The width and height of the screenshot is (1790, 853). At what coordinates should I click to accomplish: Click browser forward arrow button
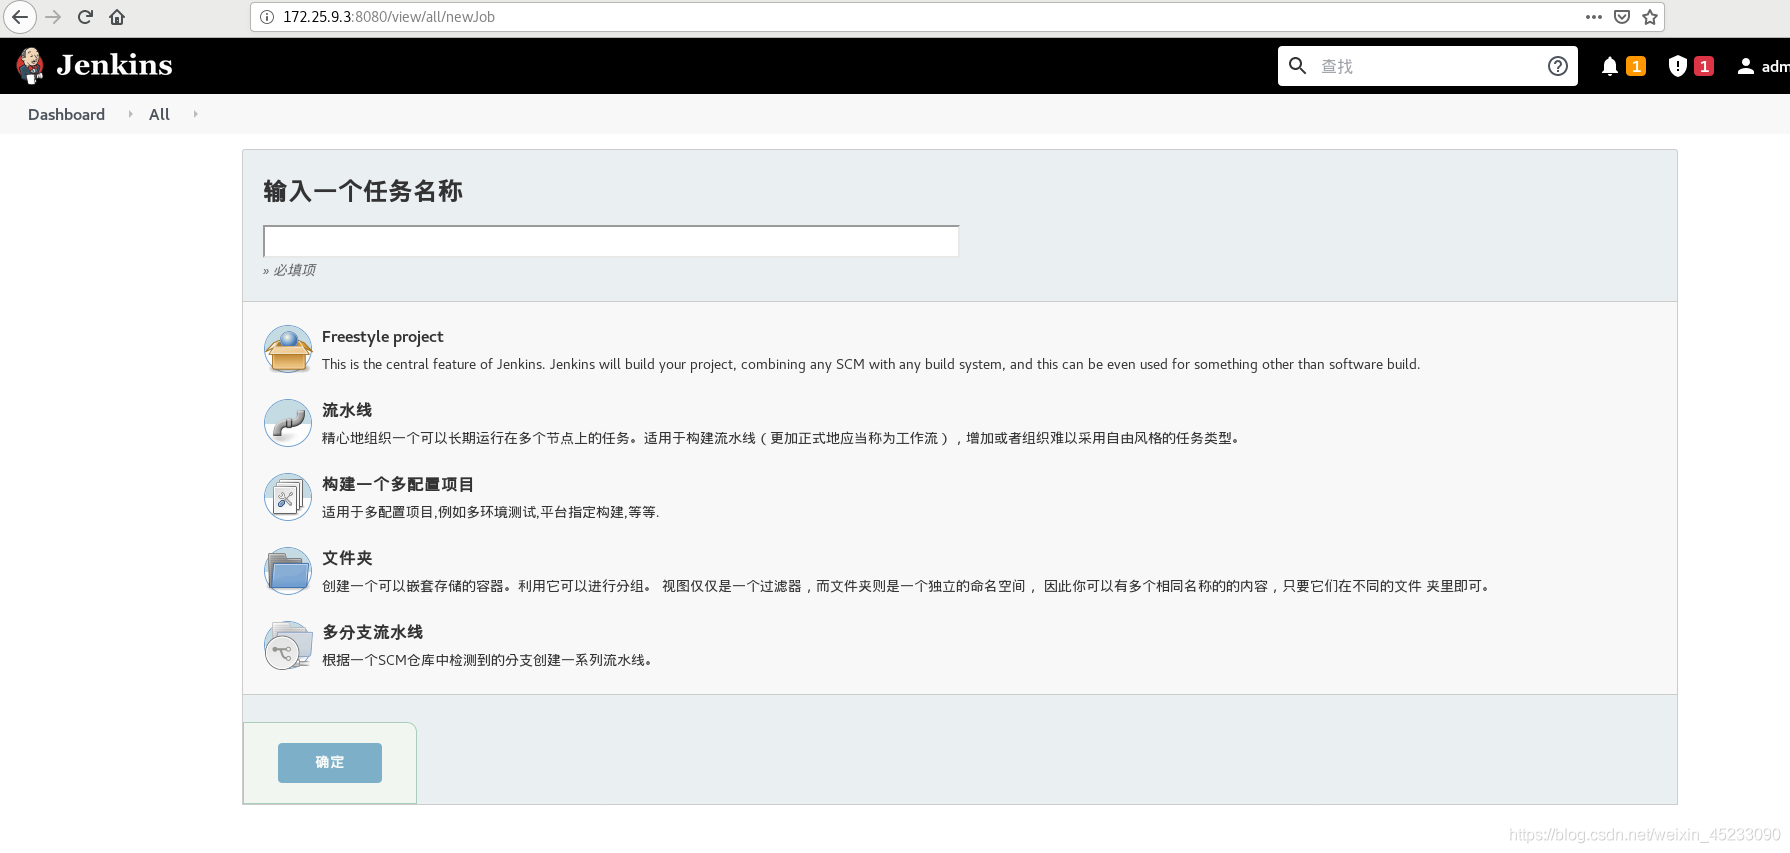pyautogui.click(x=53, y=17)
